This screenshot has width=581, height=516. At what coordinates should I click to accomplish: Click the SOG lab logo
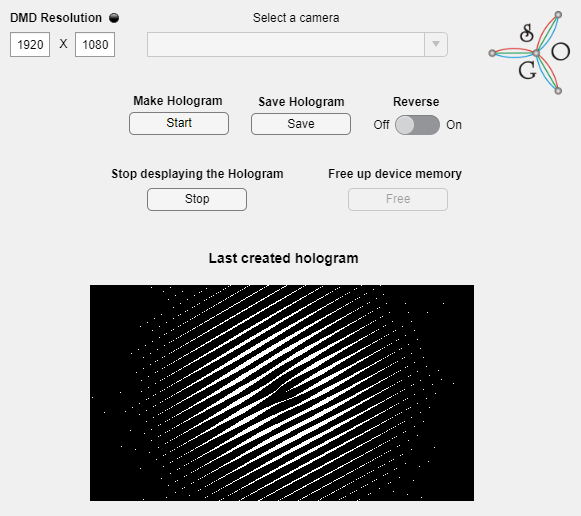(x=529, y=53)
